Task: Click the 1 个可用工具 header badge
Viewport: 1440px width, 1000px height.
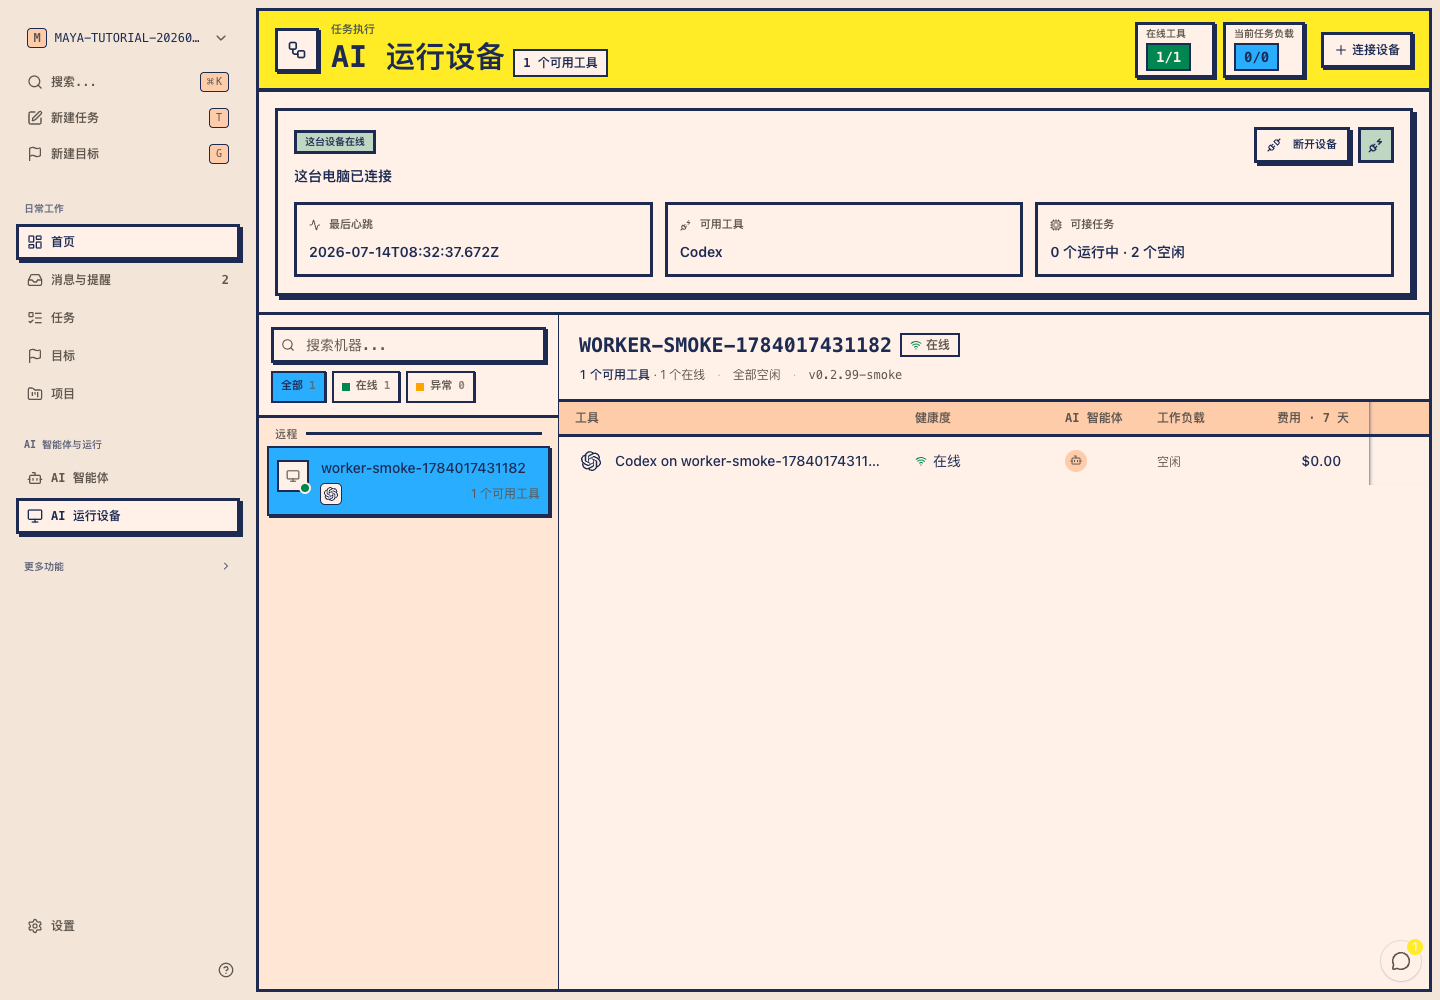Action: click(x=560, y=63)
